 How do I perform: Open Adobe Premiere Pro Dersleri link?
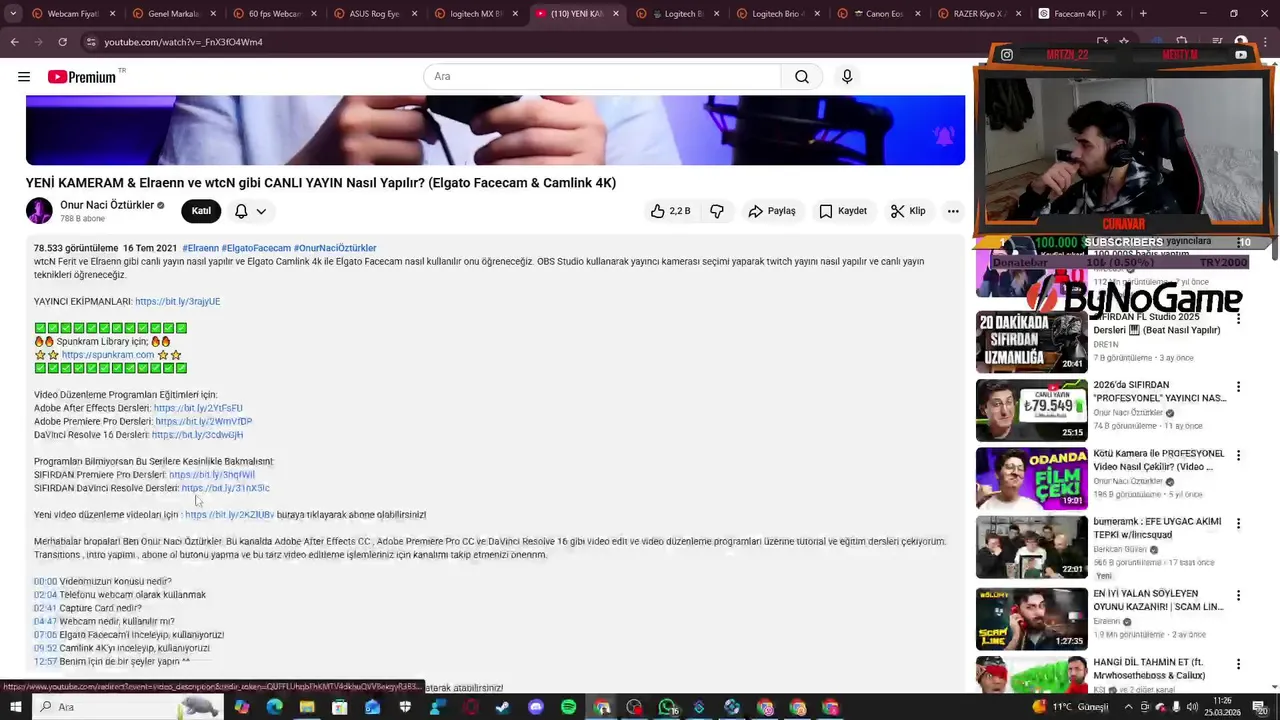[x=204, y=422]
